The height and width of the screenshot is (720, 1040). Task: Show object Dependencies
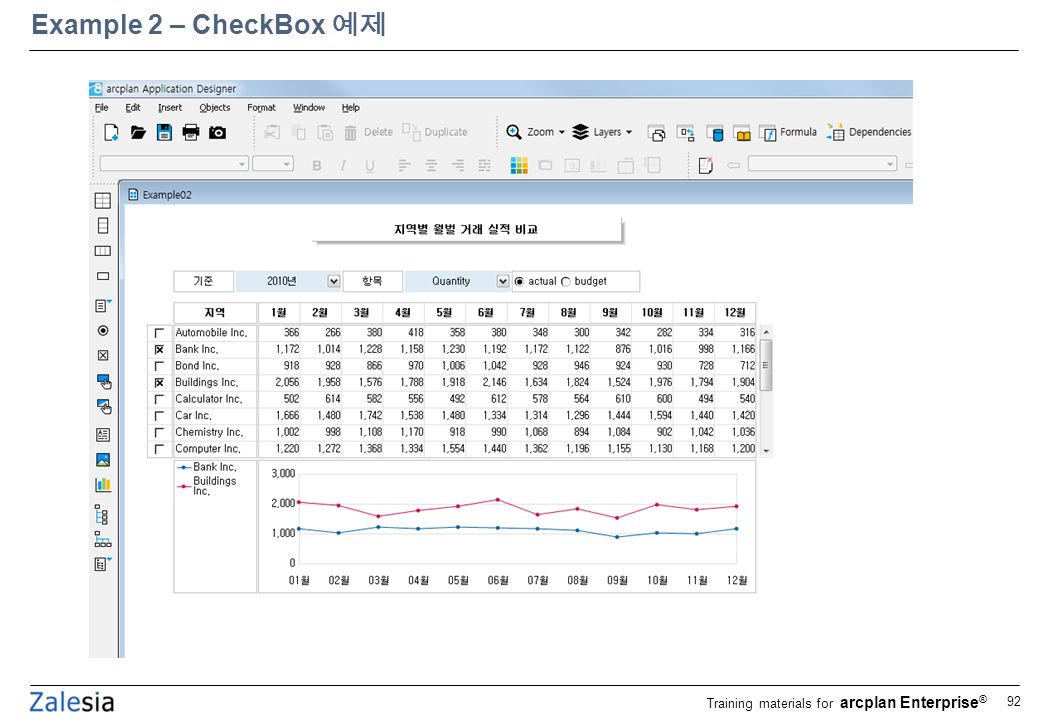[x=869, y=133]
